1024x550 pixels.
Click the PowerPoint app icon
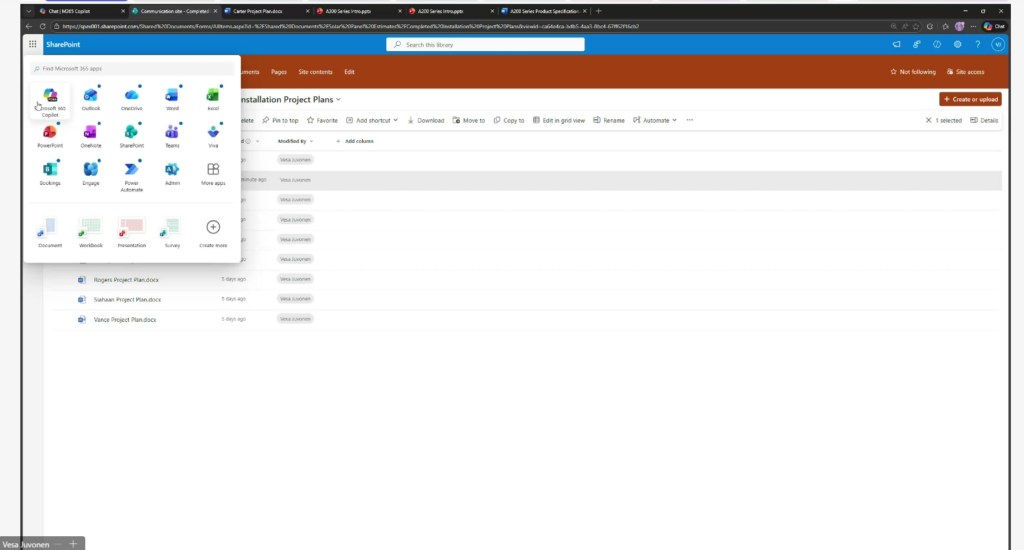click(50, 134)
